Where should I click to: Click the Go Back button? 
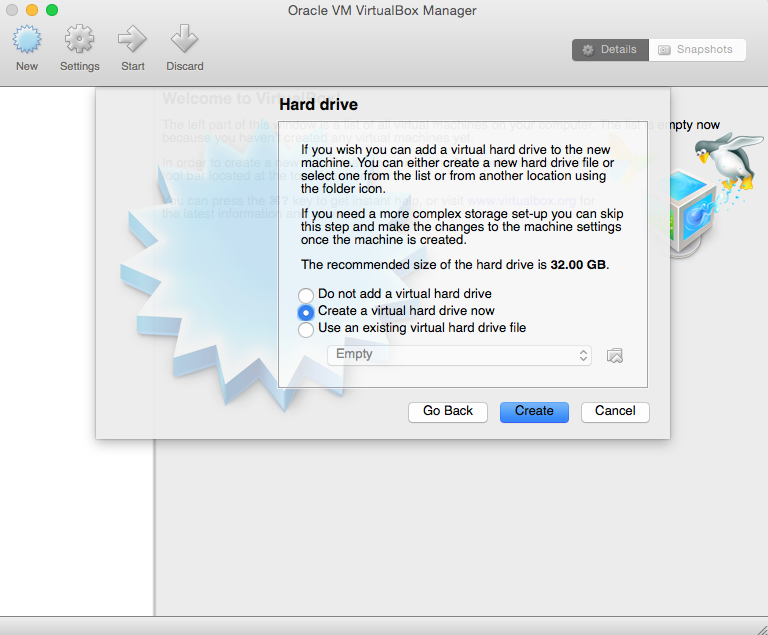[x=448, y=412]
